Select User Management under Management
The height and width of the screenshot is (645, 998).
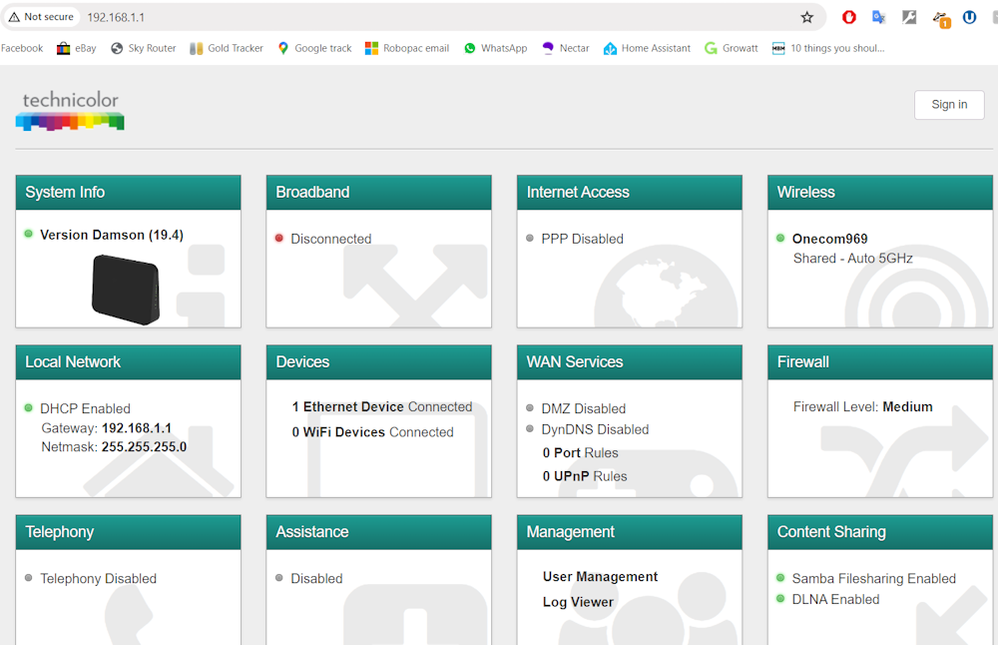[x=600, y=577]
